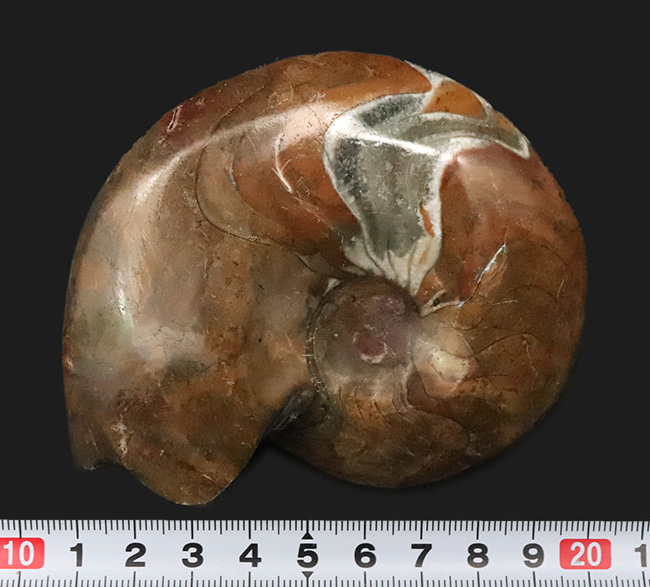Click the number 1 after red 20
This screenshot has height=587, width=650.
click(640, 555)
